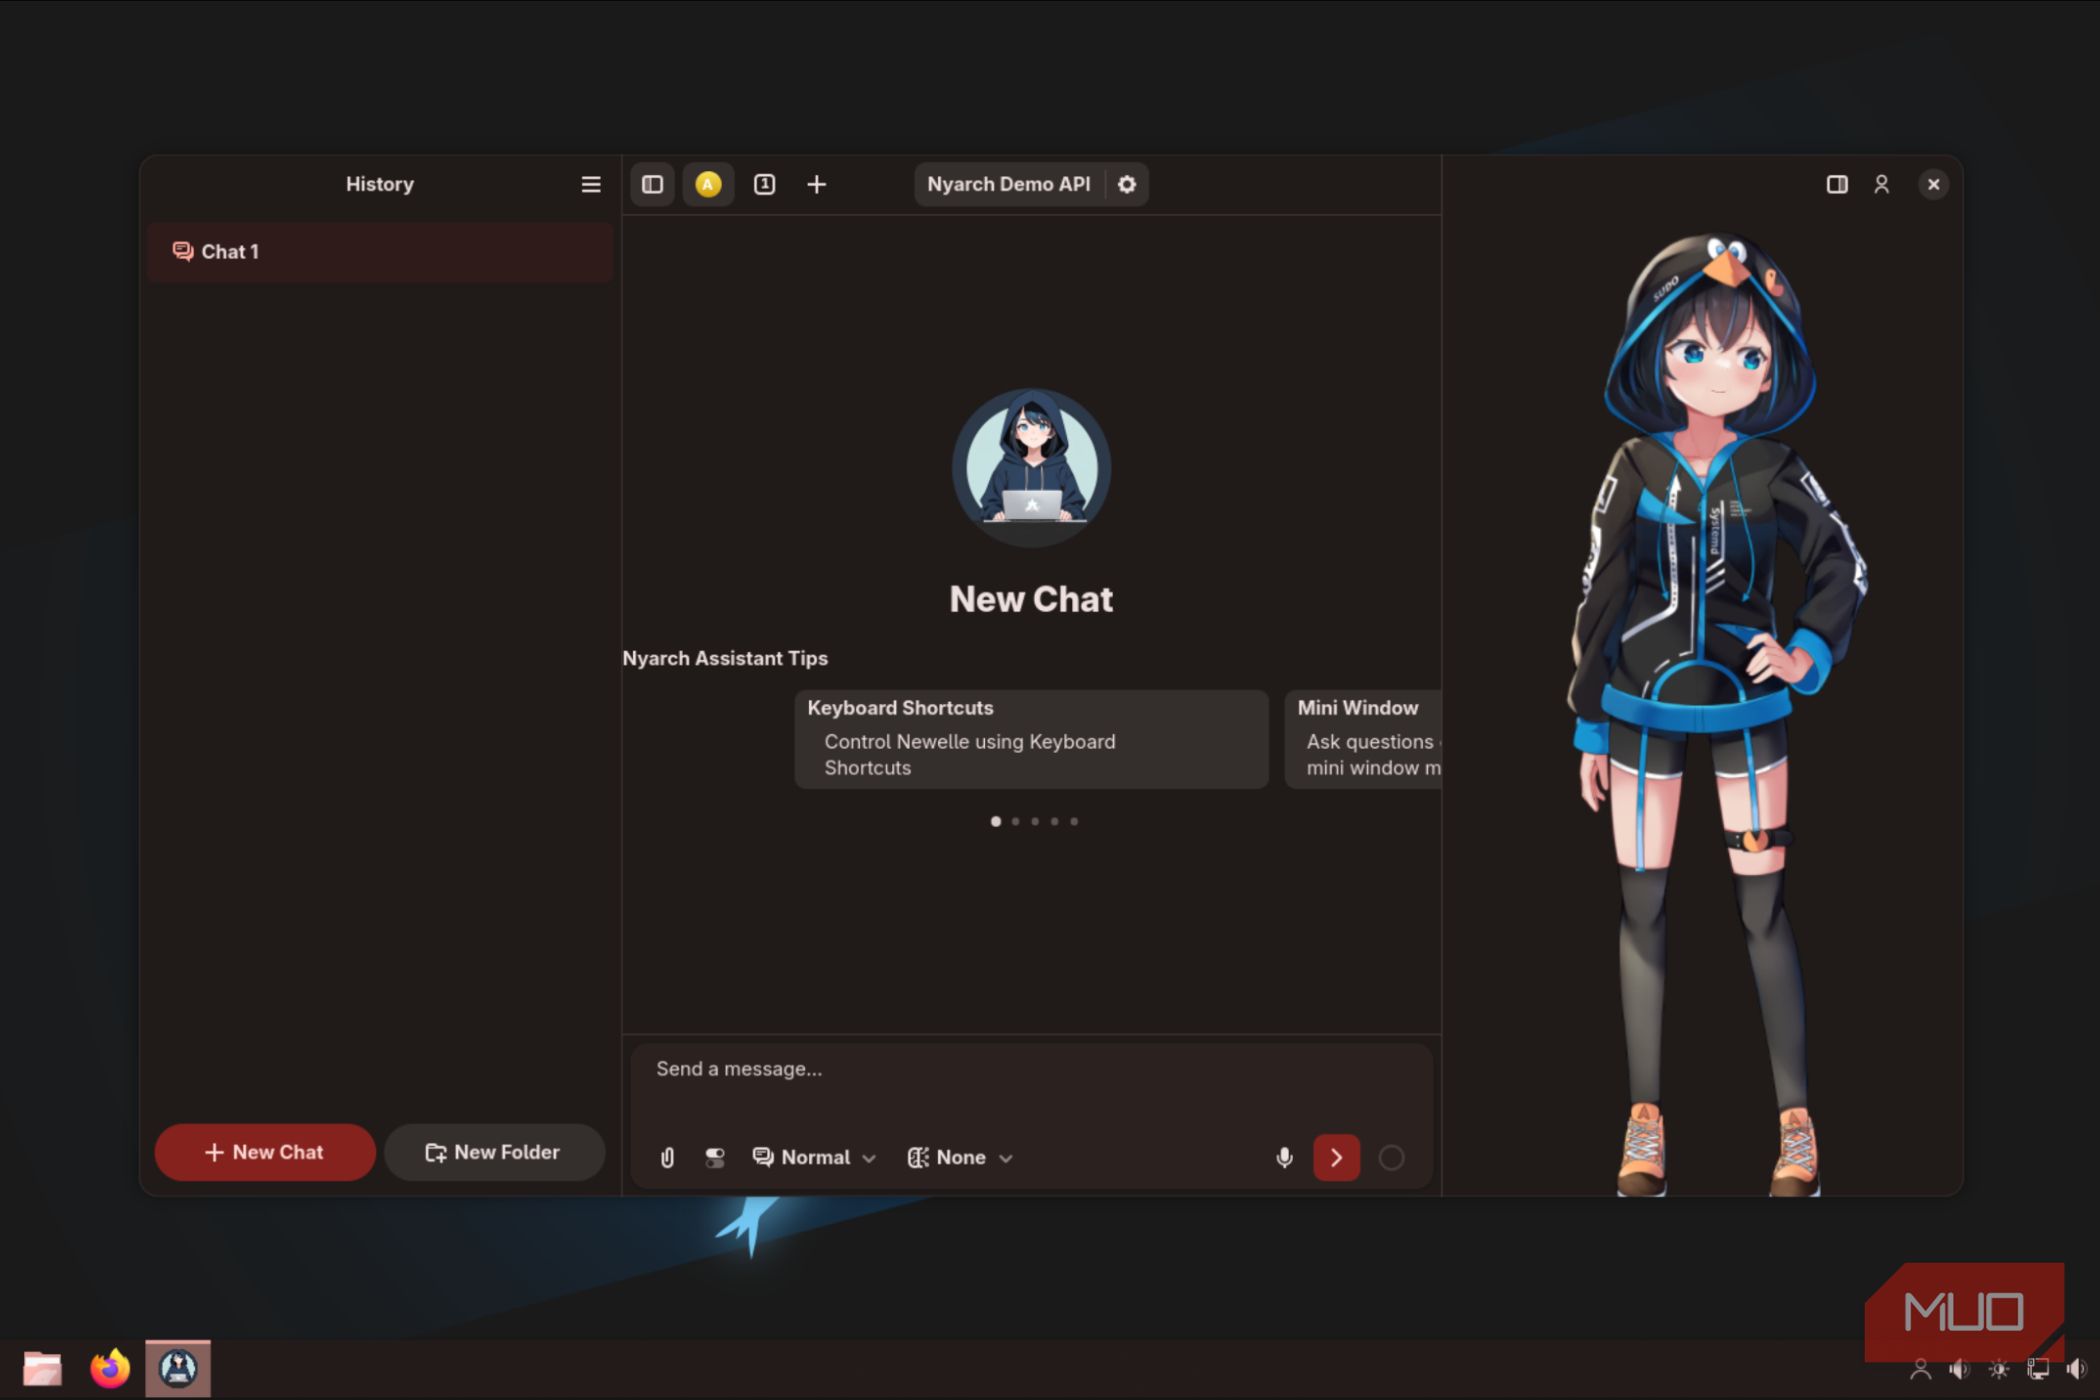This screenshot has width=2100, height=1400.
Task: Expand the Normal mode dropdown
Action: point(814,1158)
